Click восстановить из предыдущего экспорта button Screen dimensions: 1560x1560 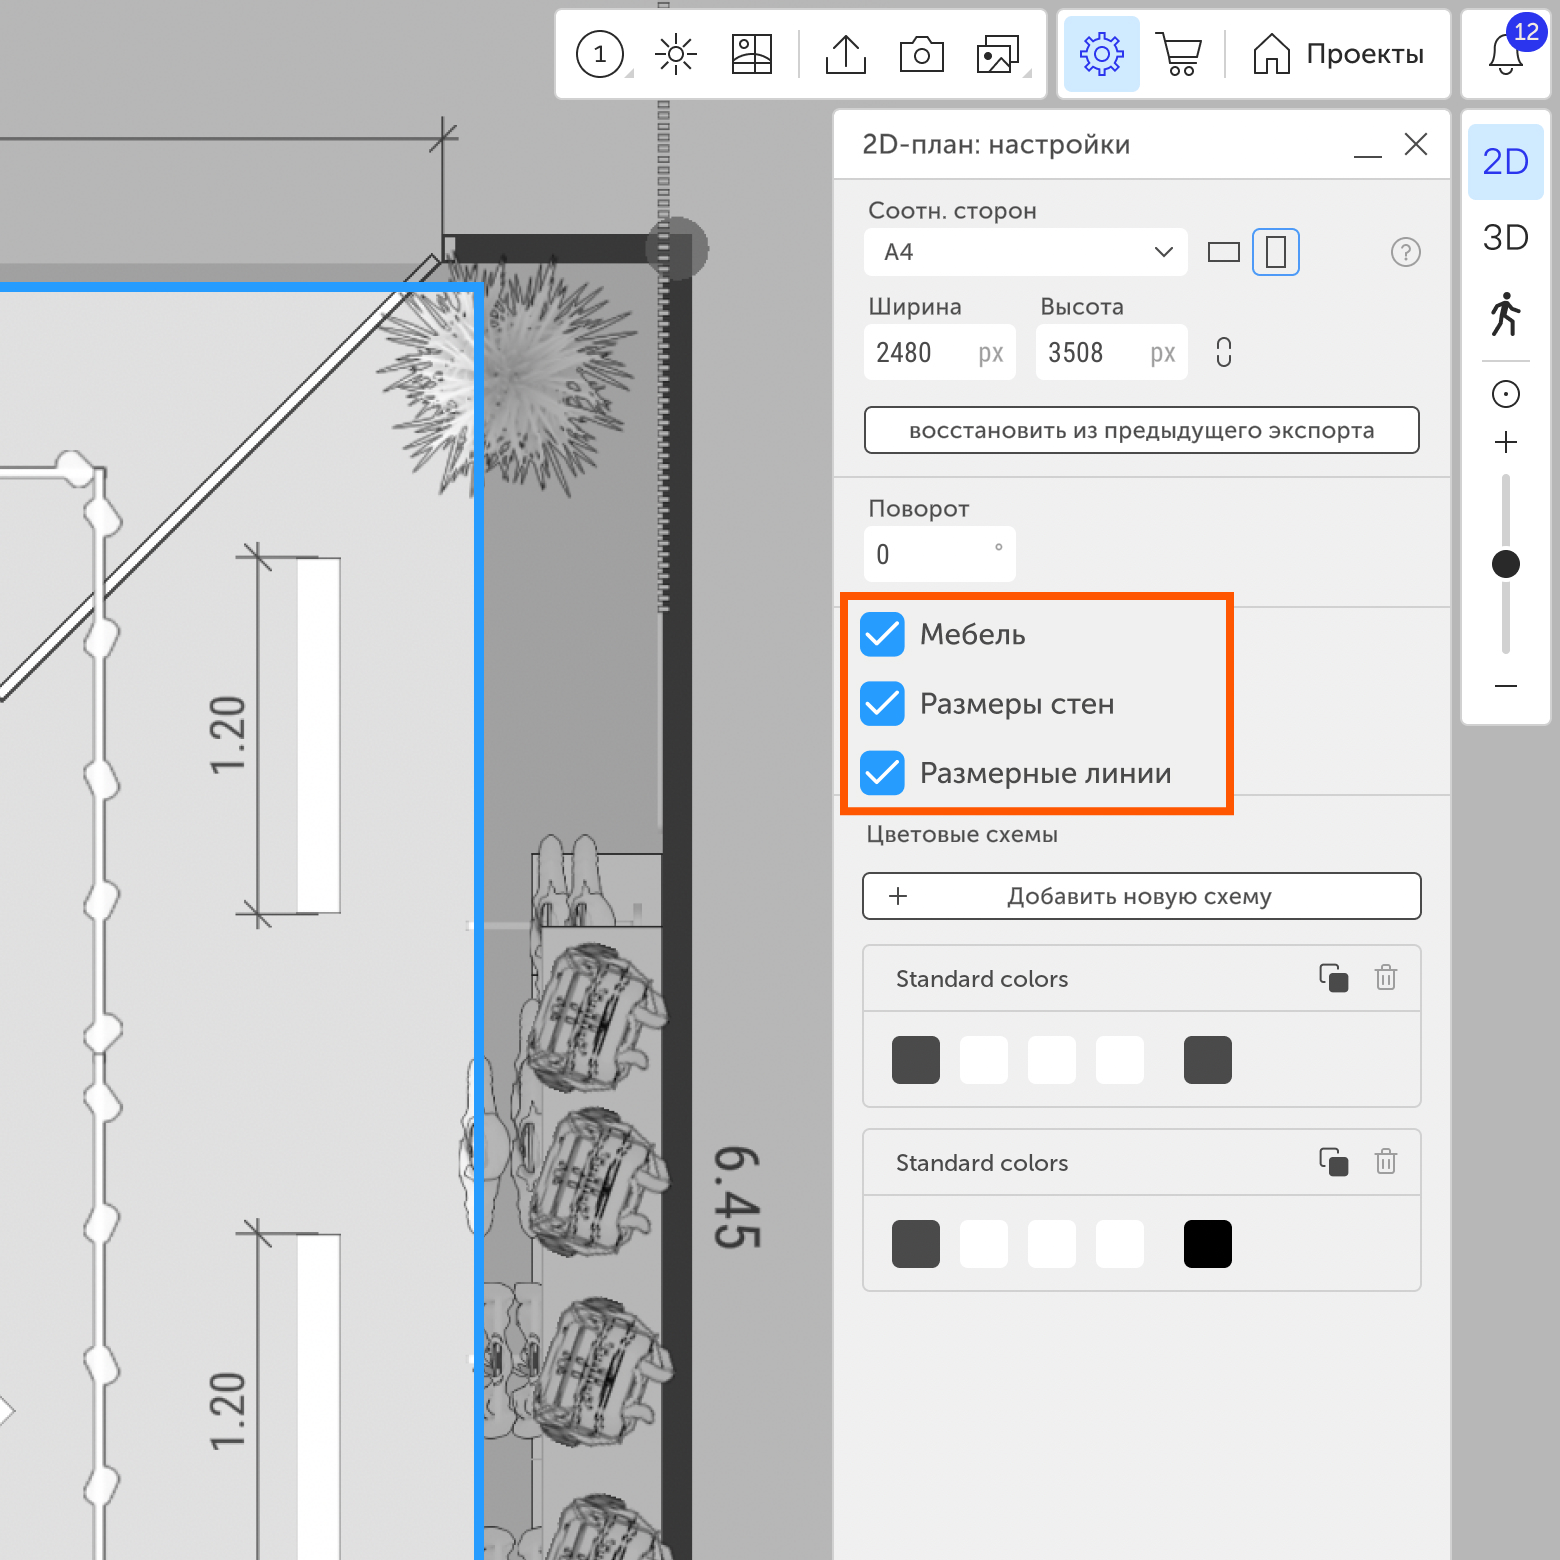pos(1141,430)
